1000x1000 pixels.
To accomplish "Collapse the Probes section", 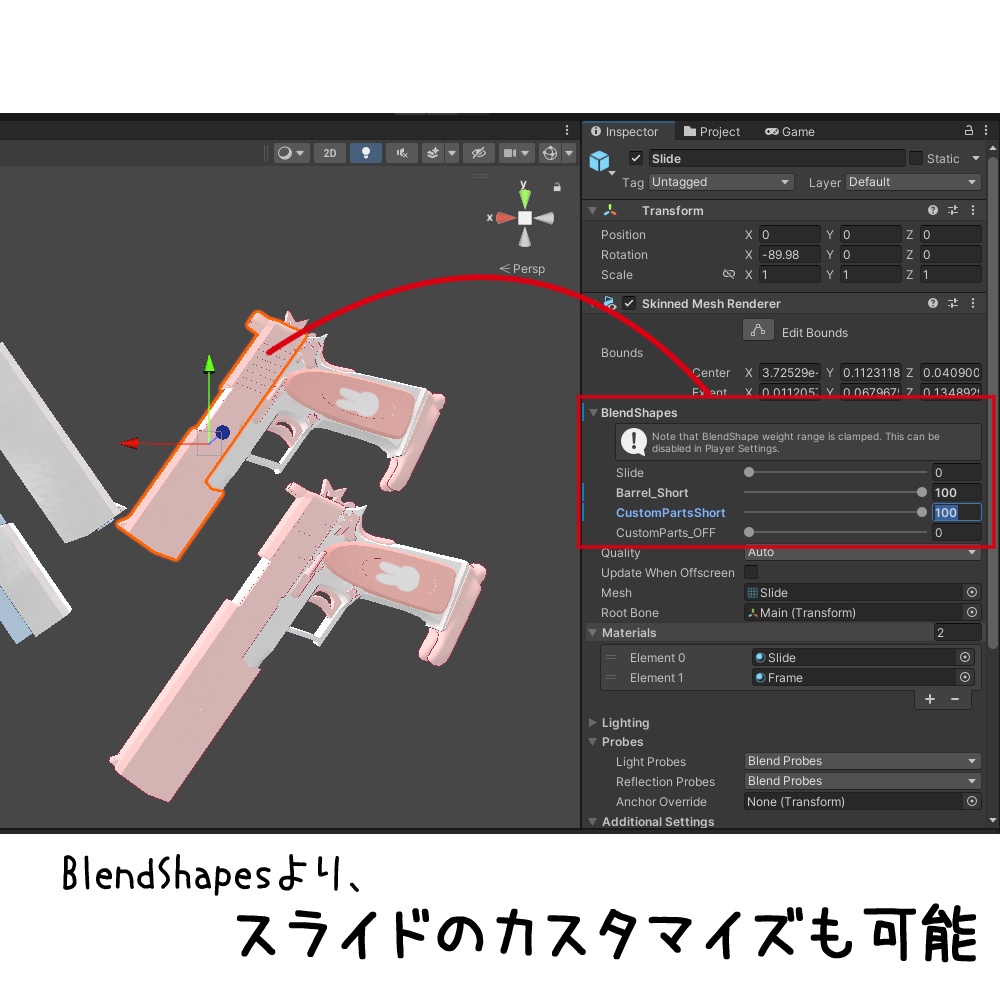I will (x=592, y=742).
